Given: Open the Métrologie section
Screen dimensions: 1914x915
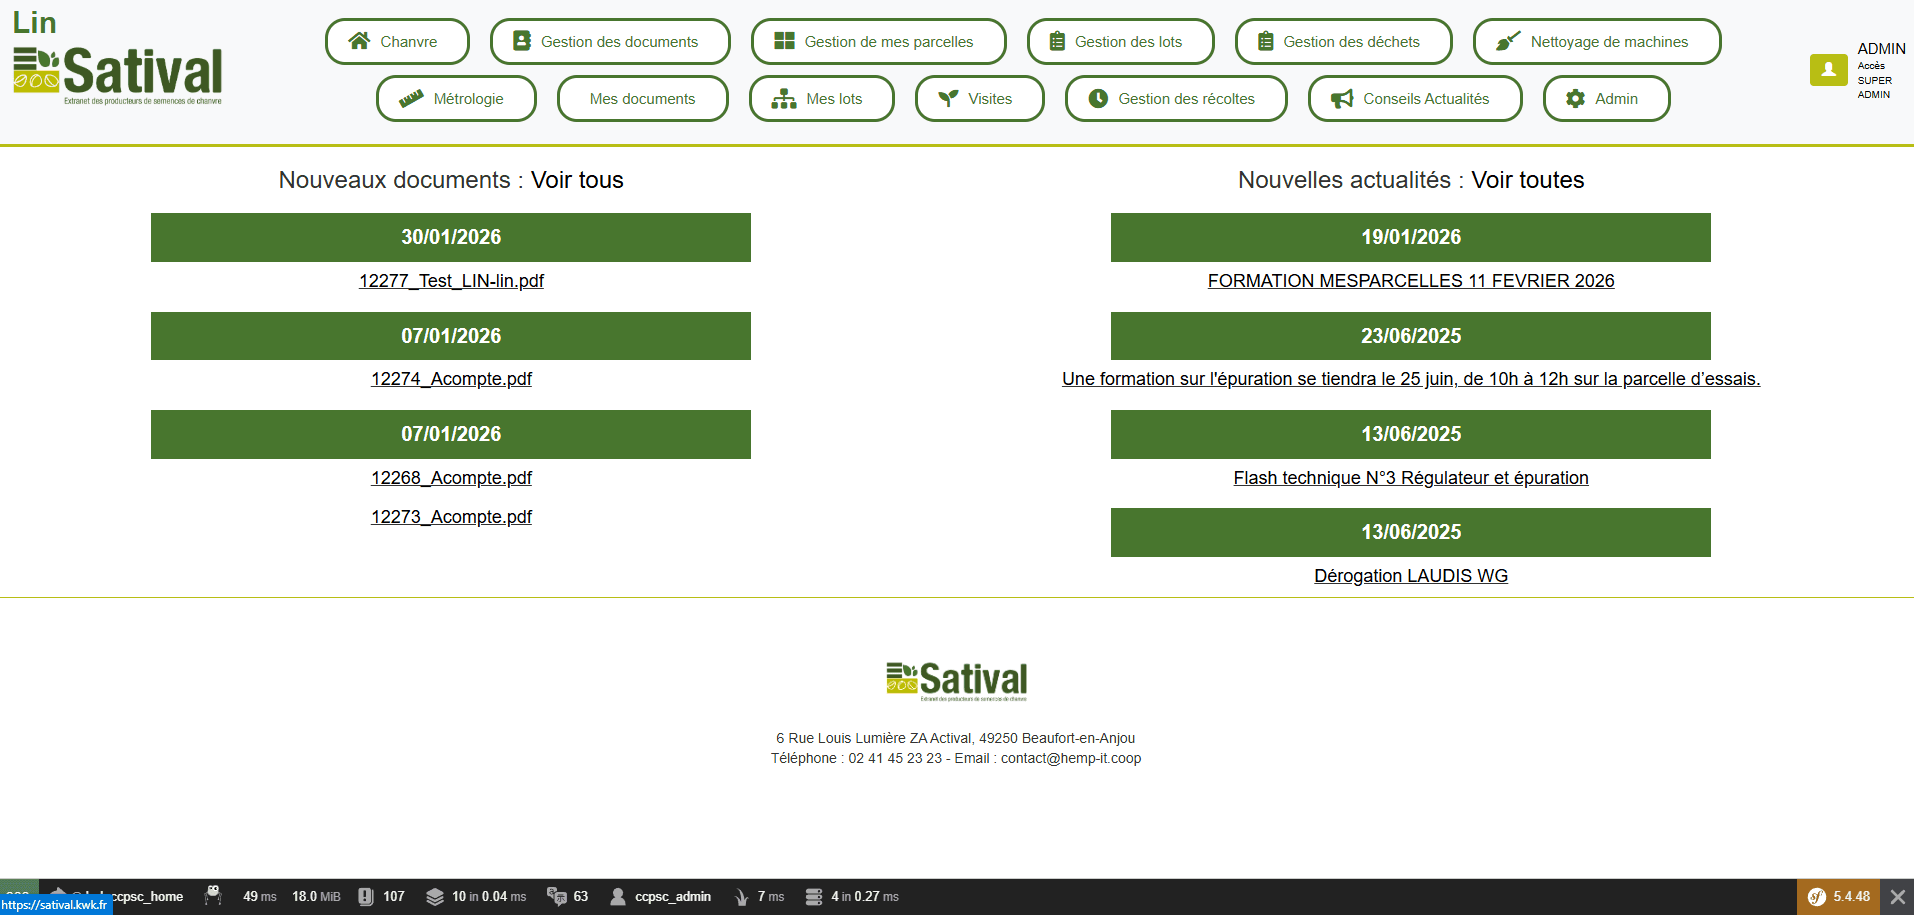Looking at the screenshot, I should tap(456, 98).
